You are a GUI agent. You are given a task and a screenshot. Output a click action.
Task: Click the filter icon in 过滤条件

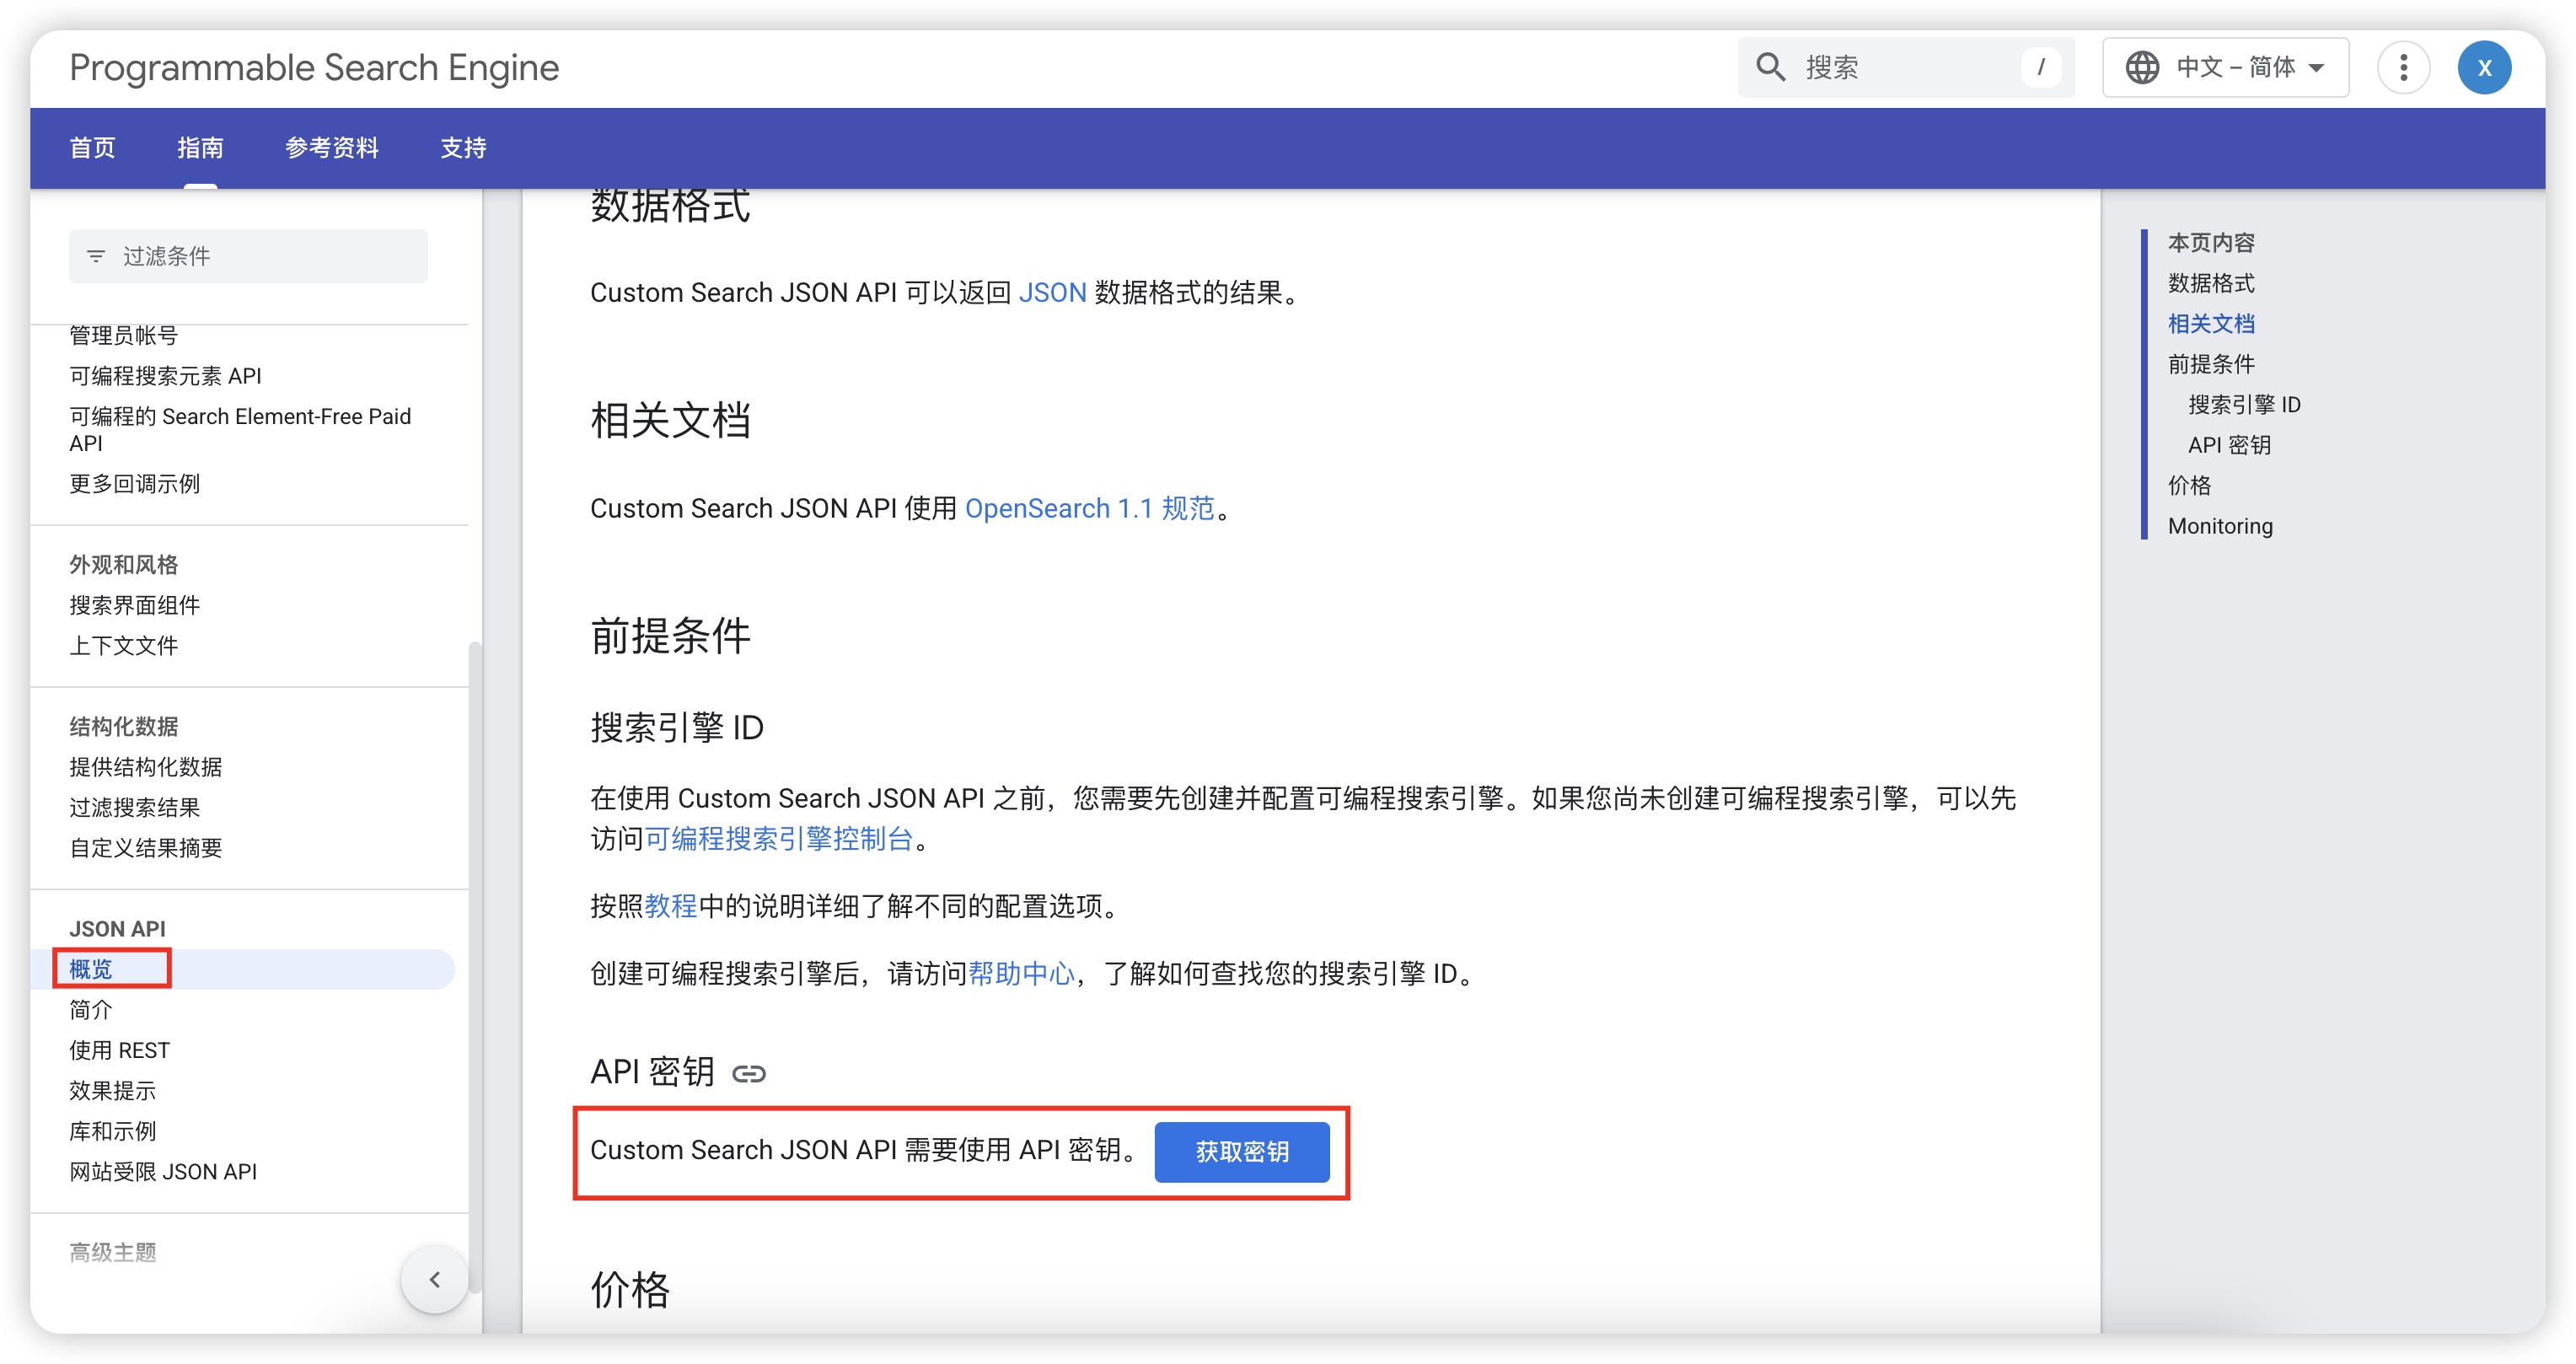tap(96, 256)
